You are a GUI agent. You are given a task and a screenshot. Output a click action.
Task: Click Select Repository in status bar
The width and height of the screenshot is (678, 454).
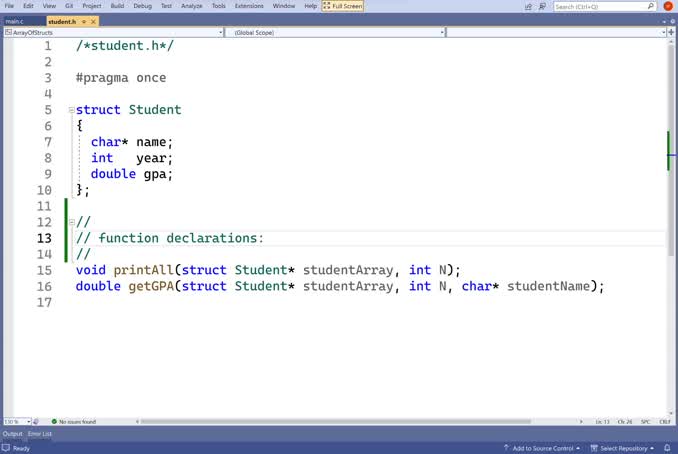pyautogui.click(x=623, y=448)
